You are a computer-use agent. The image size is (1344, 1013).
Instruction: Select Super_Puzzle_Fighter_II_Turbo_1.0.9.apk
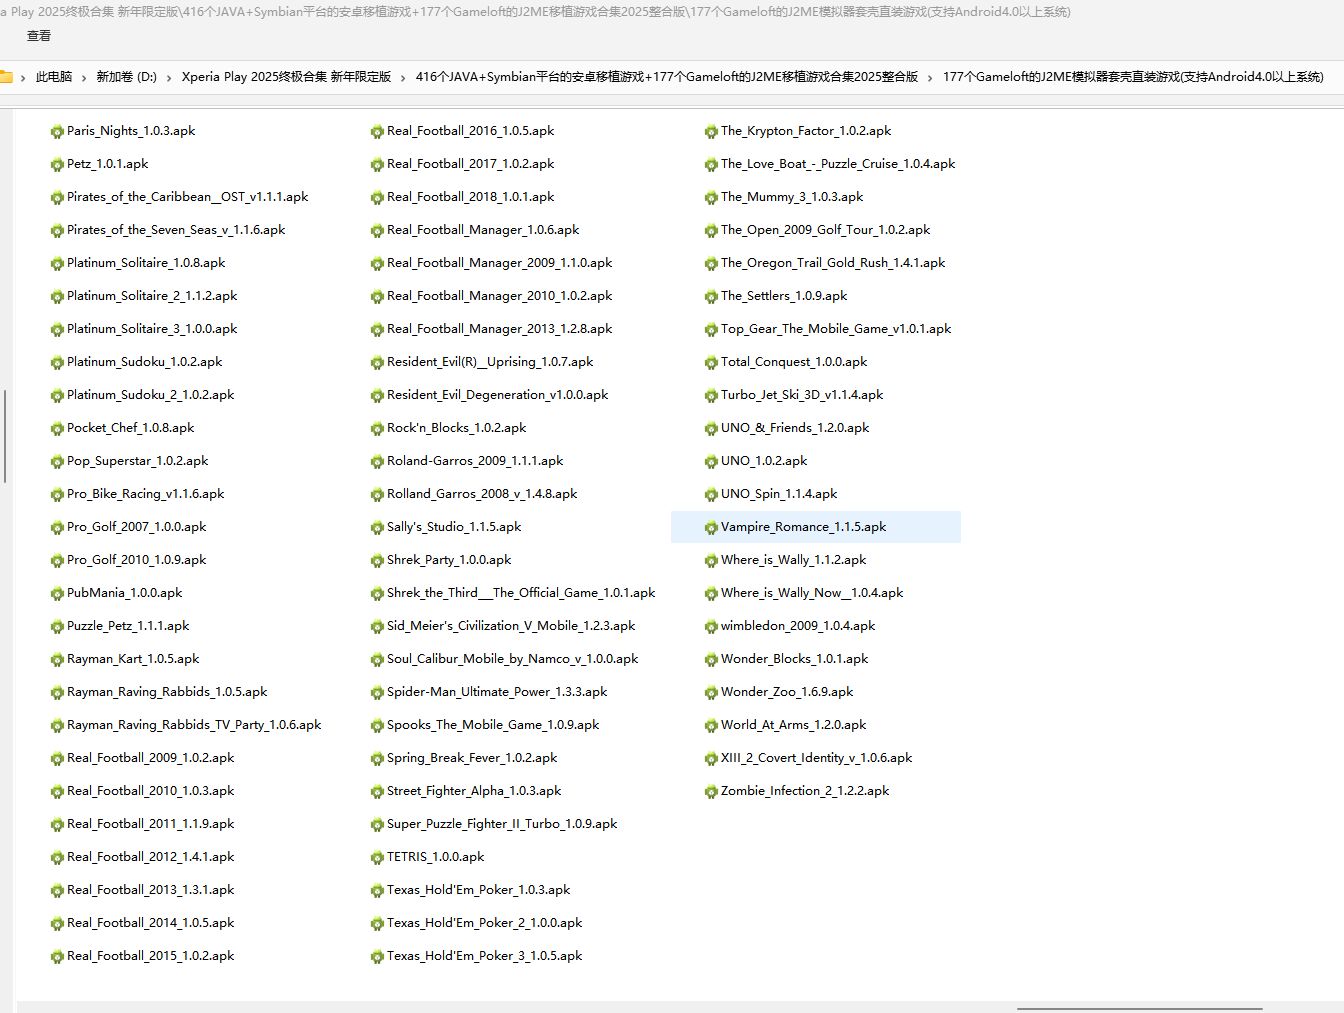point(494,824)
